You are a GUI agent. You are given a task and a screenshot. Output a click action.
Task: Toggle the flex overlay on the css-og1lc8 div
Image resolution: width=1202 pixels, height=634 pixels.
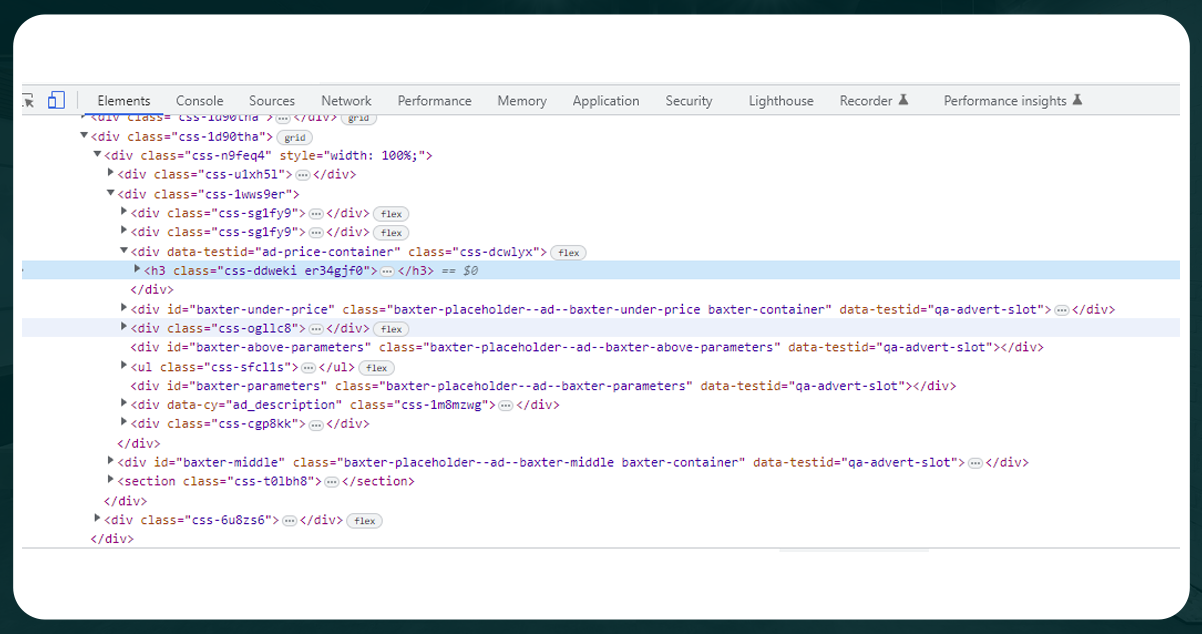(x=390, y=329)
